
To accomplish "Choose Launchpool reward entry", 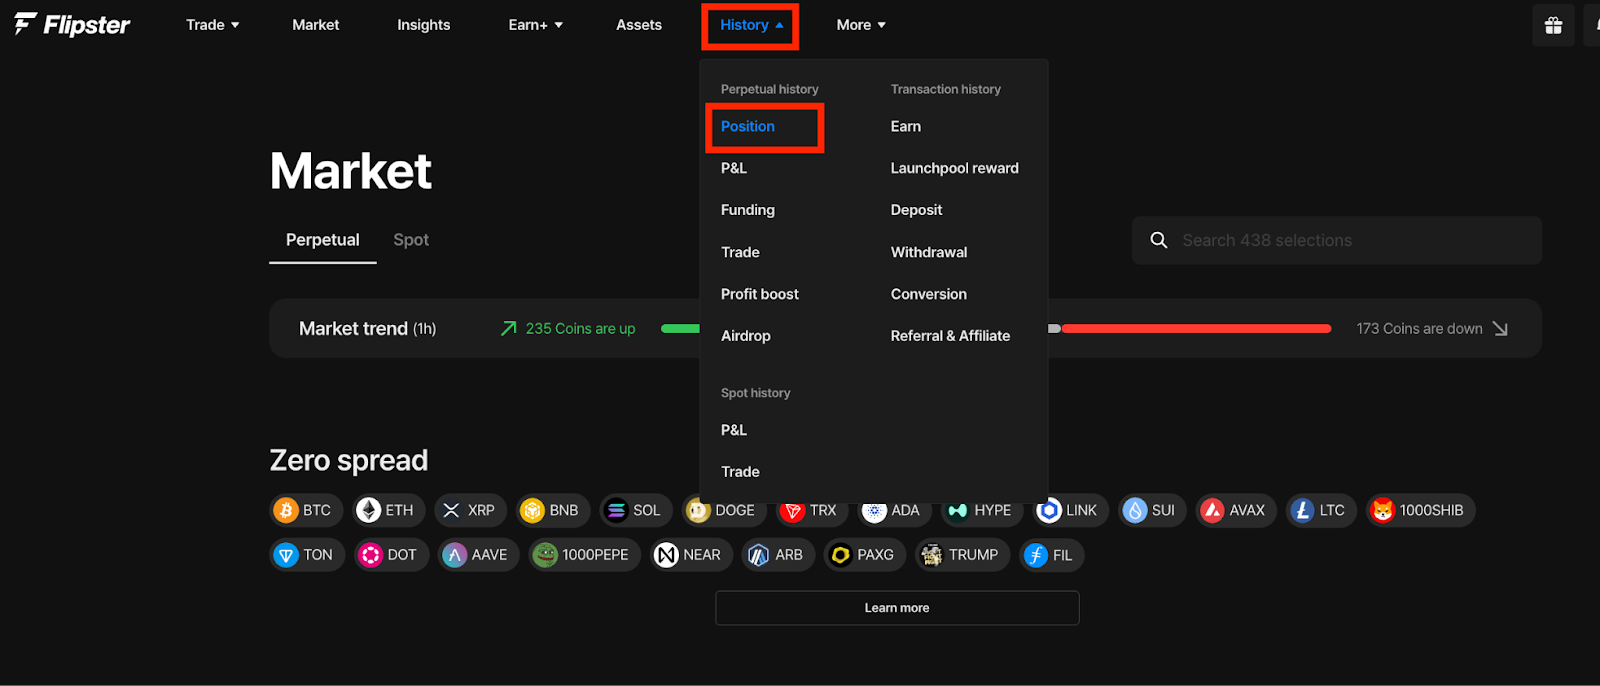I will click(955, 168).
